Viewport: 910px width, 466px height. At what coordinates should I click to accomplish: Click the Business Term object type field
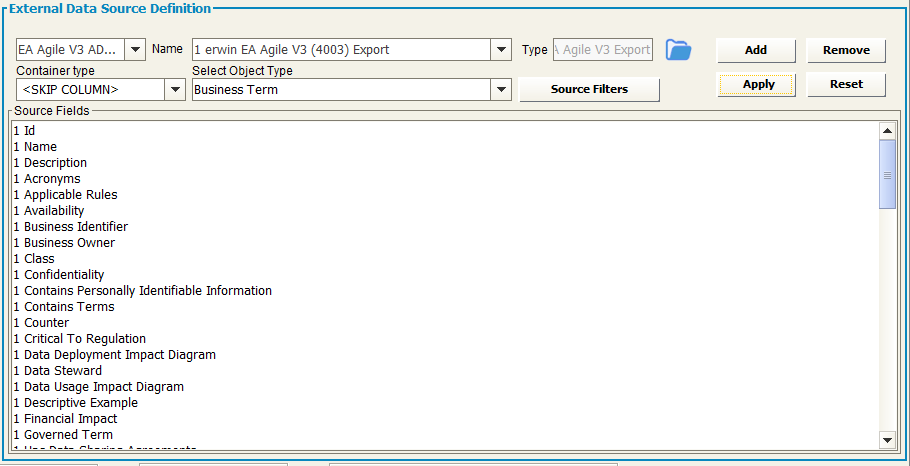click(x=341, y=90)
